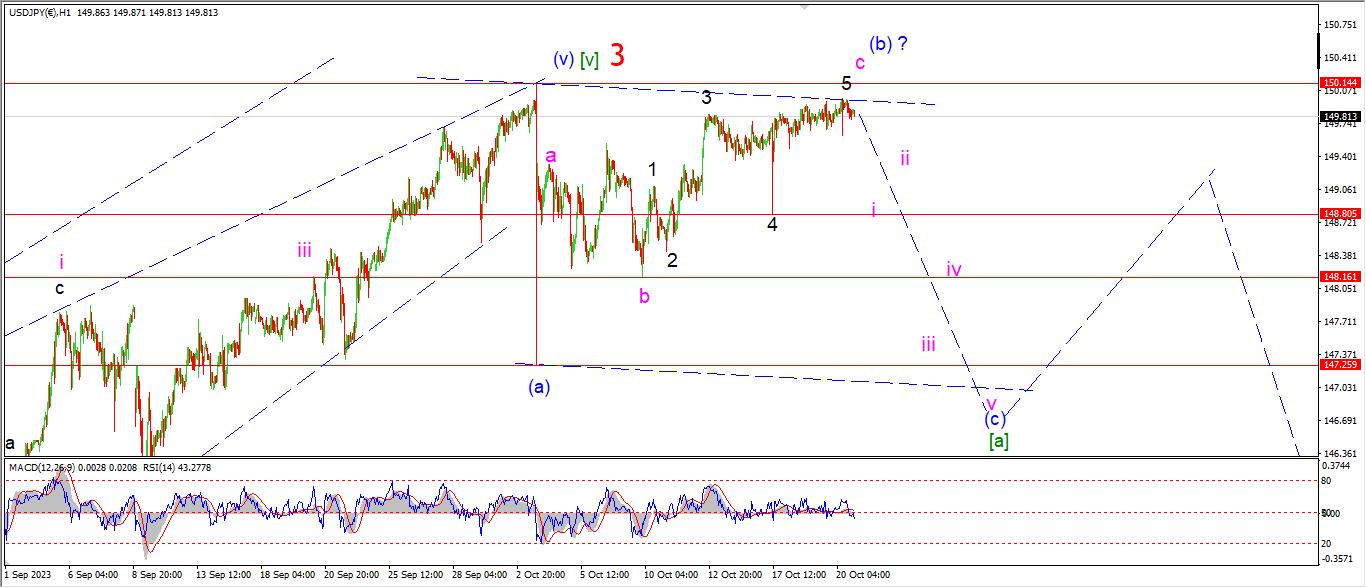The image size is (1366, 588).
Task: Click the green [v] wave label
Action: coord(589,60)
